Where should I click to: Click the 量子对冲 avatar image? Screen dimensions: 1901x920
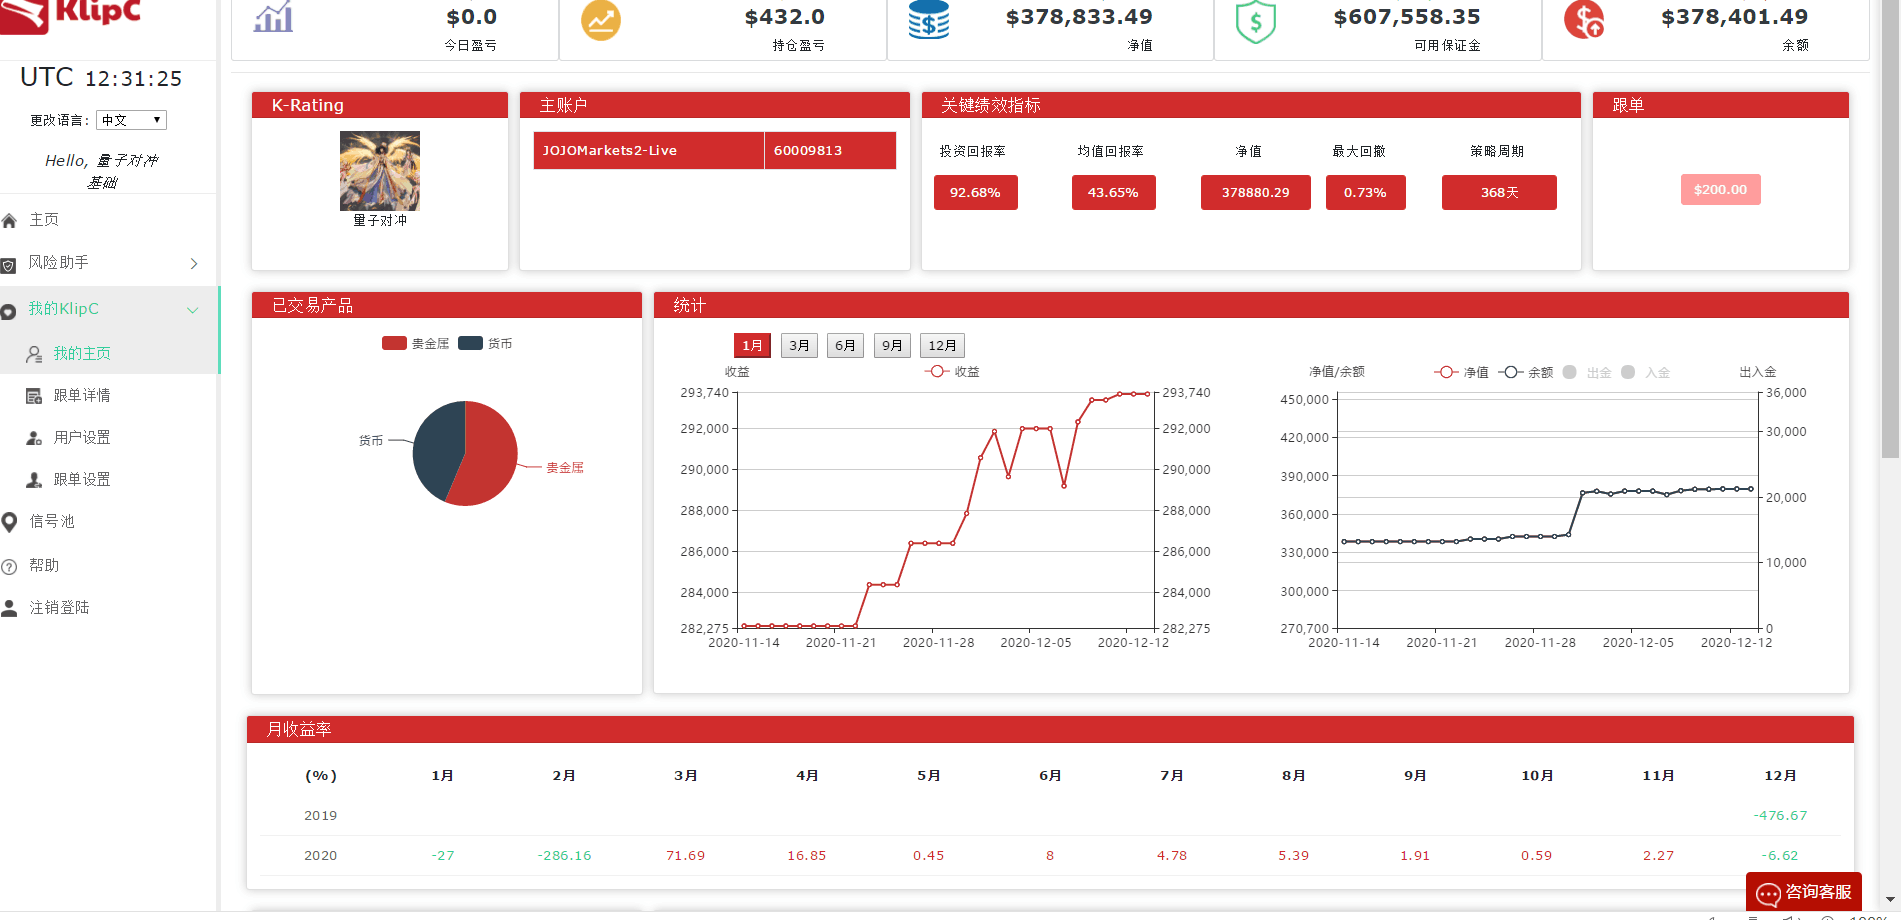pos(380,171)
